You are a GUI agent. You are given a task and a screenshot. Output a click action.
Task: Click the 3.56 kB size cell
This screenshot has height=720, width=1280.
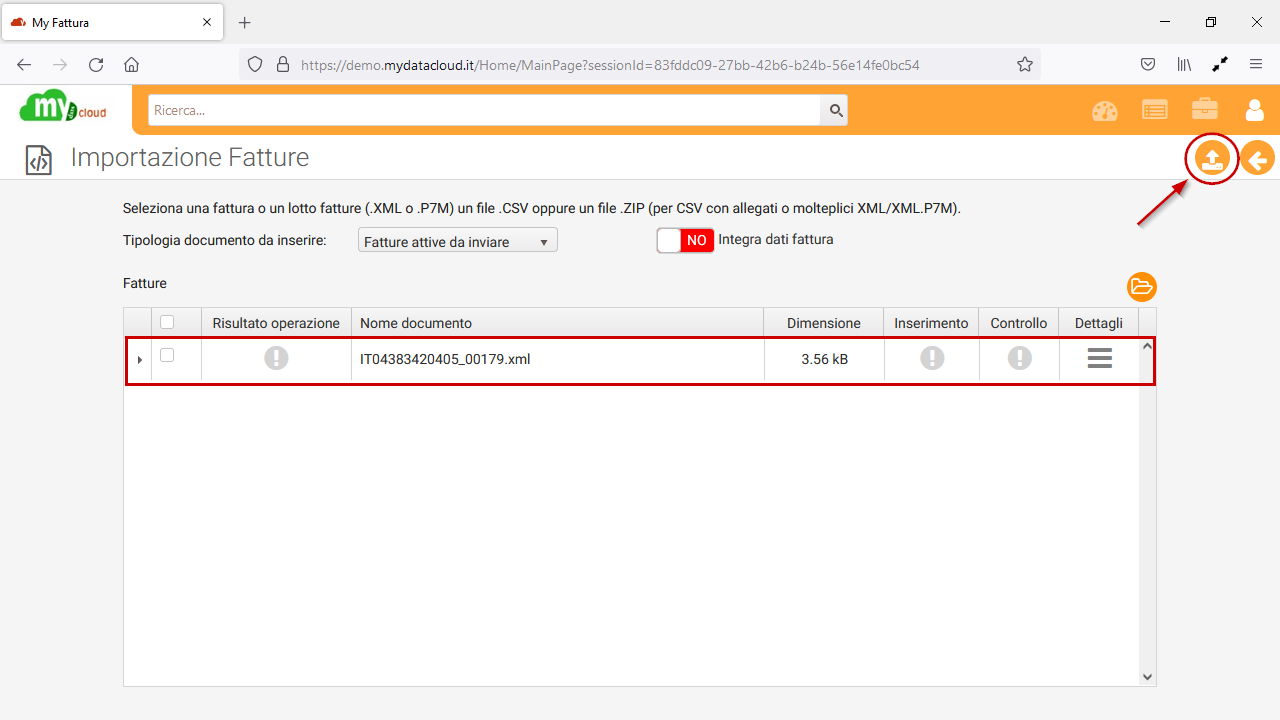click(x=824, y=359)
